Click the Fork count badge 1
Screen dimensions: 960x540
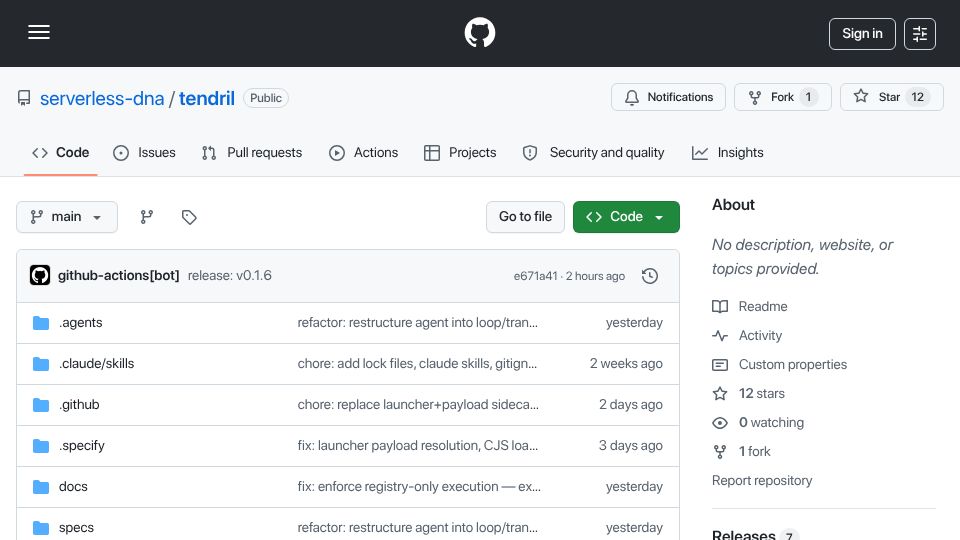click(808, 97)
